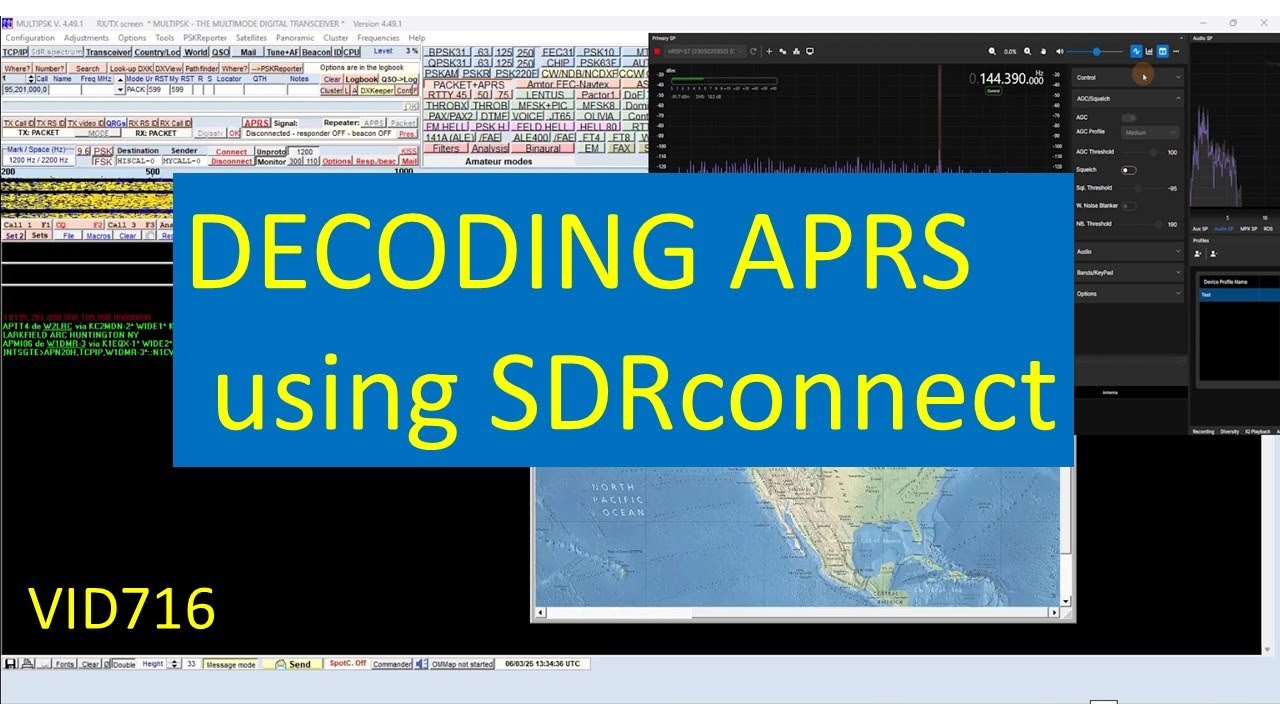Expand the Bands/KeyPad section
The image size is (1280, 720).
tap(1128, 272)
